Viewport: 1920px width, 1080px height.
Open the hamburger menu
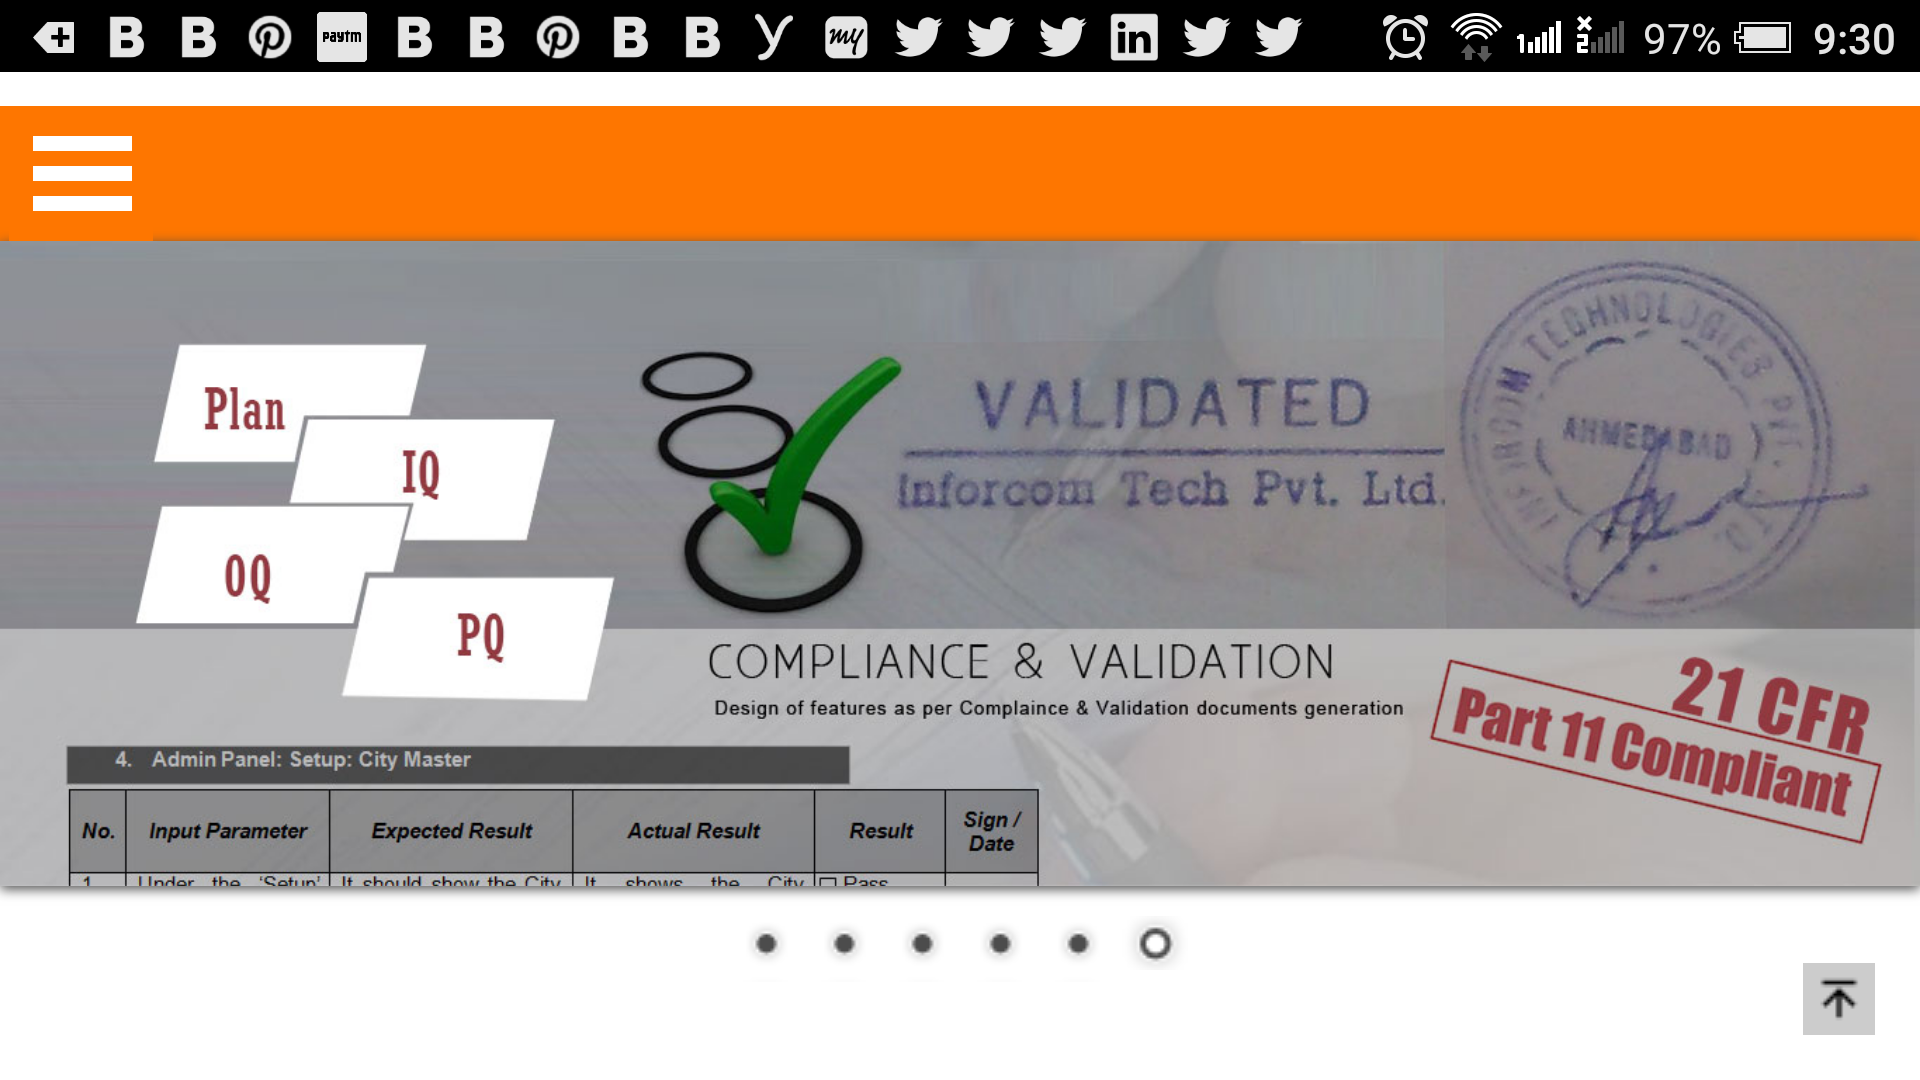pos(82,173)
